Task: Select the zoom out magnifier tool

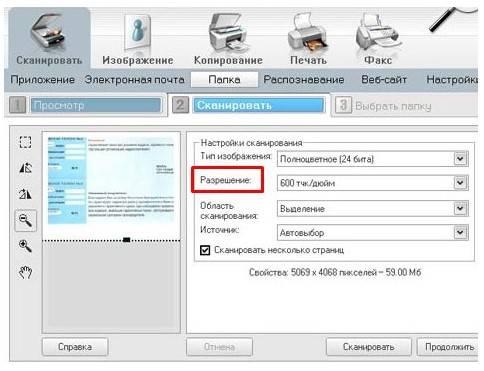Action: point(26,220)
